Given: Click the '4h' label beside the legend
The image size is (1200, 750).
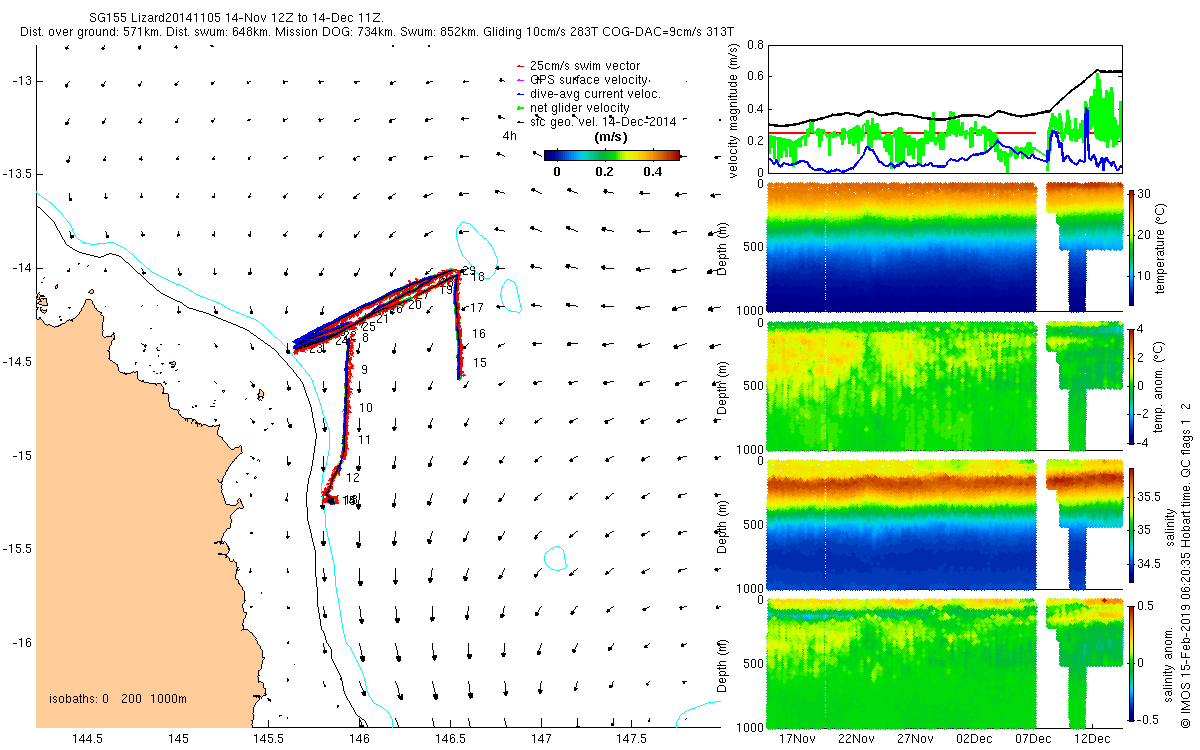Looking at the screenshot, I should [509, 137].
